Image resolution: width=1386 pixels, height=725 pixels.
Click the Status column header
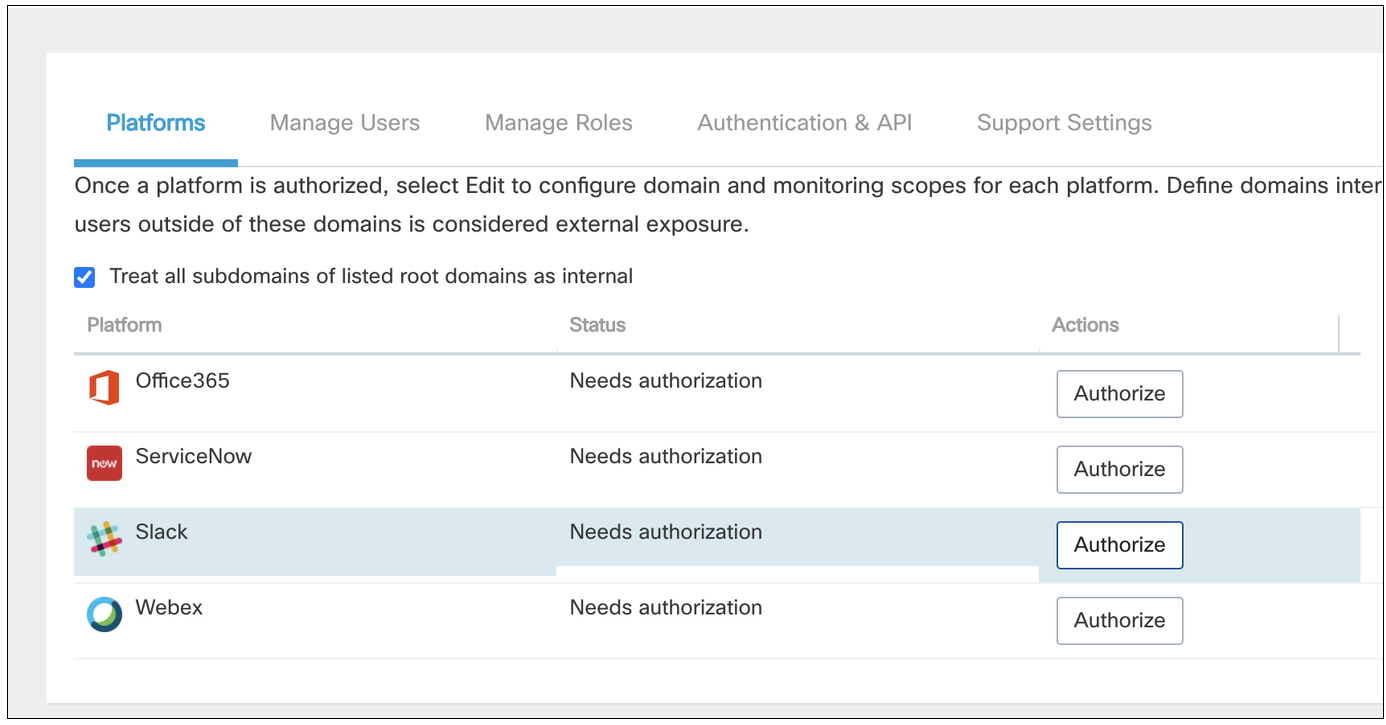click(598, 325)
